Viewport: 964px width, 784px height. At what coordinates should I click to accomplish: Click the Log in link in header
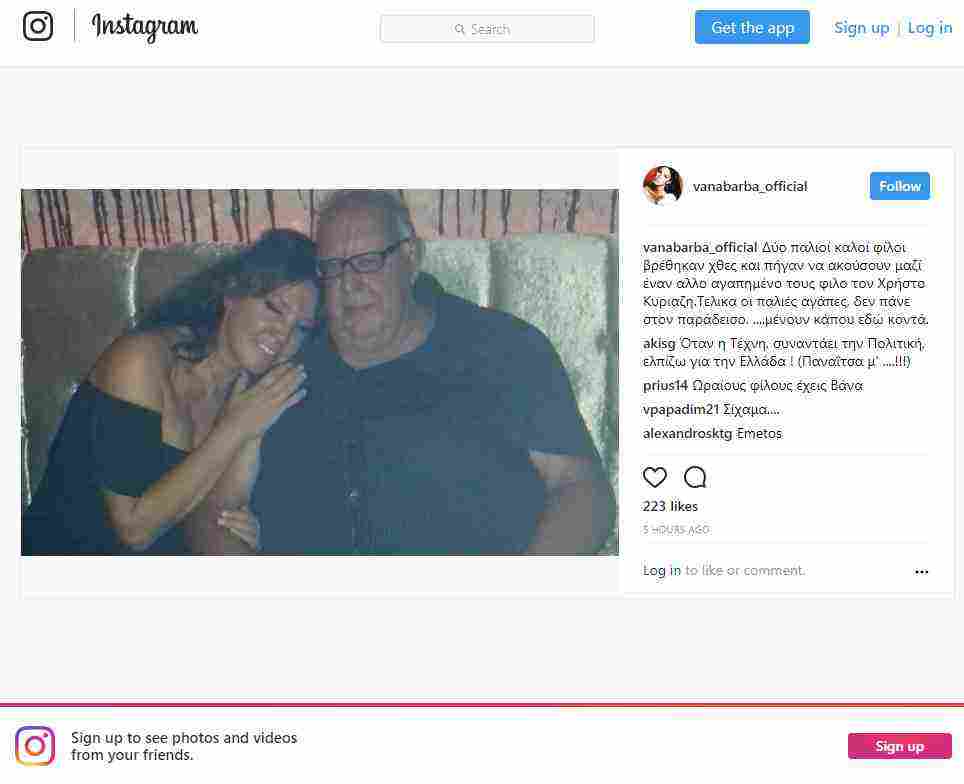click(x=929, y=28)
